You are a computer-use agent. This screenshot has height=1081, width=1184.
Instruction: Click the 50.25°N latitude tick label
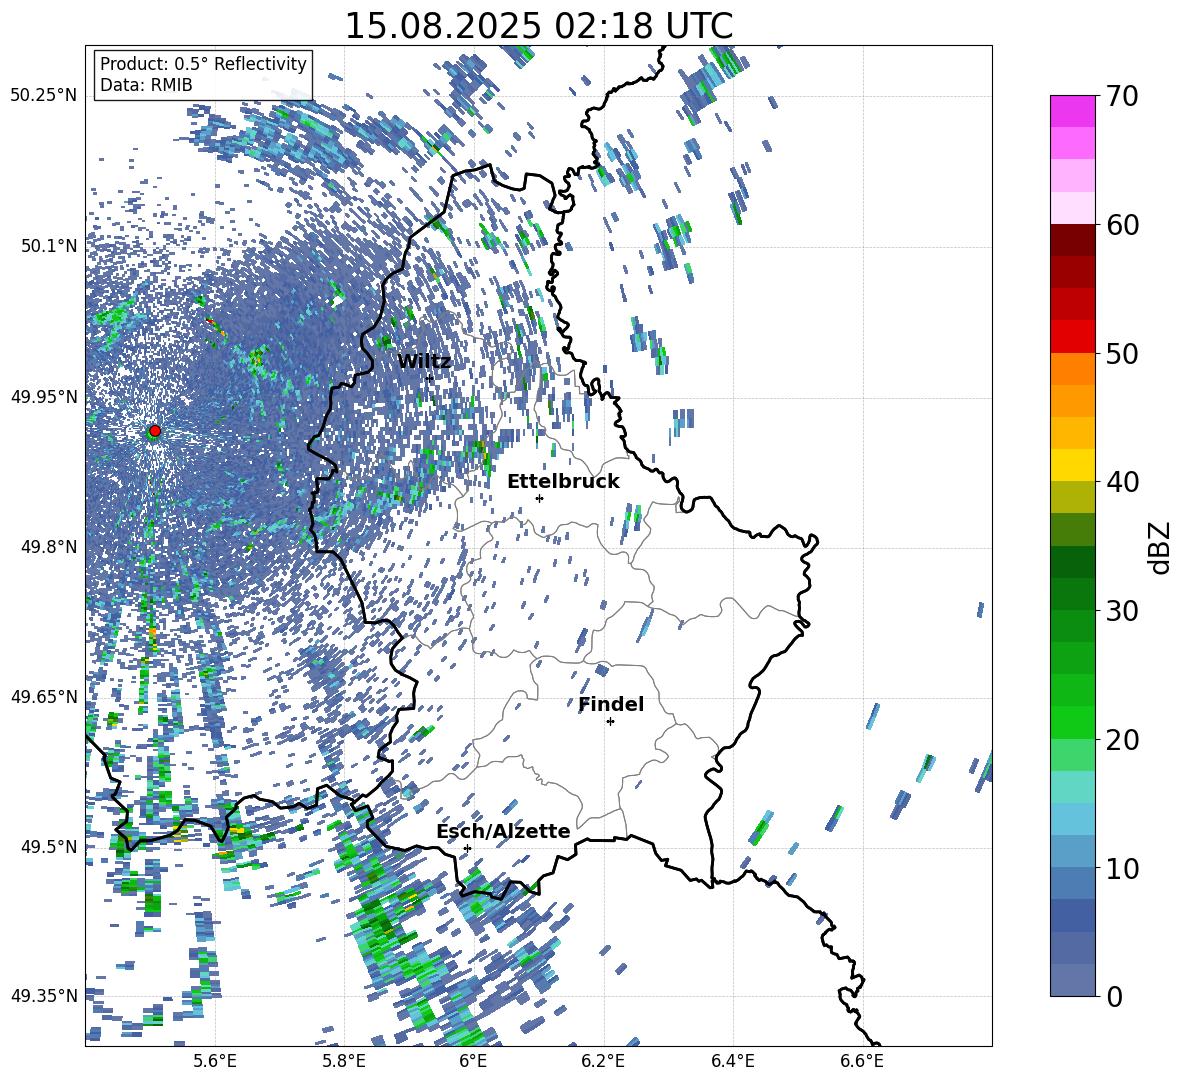(44, 96)
